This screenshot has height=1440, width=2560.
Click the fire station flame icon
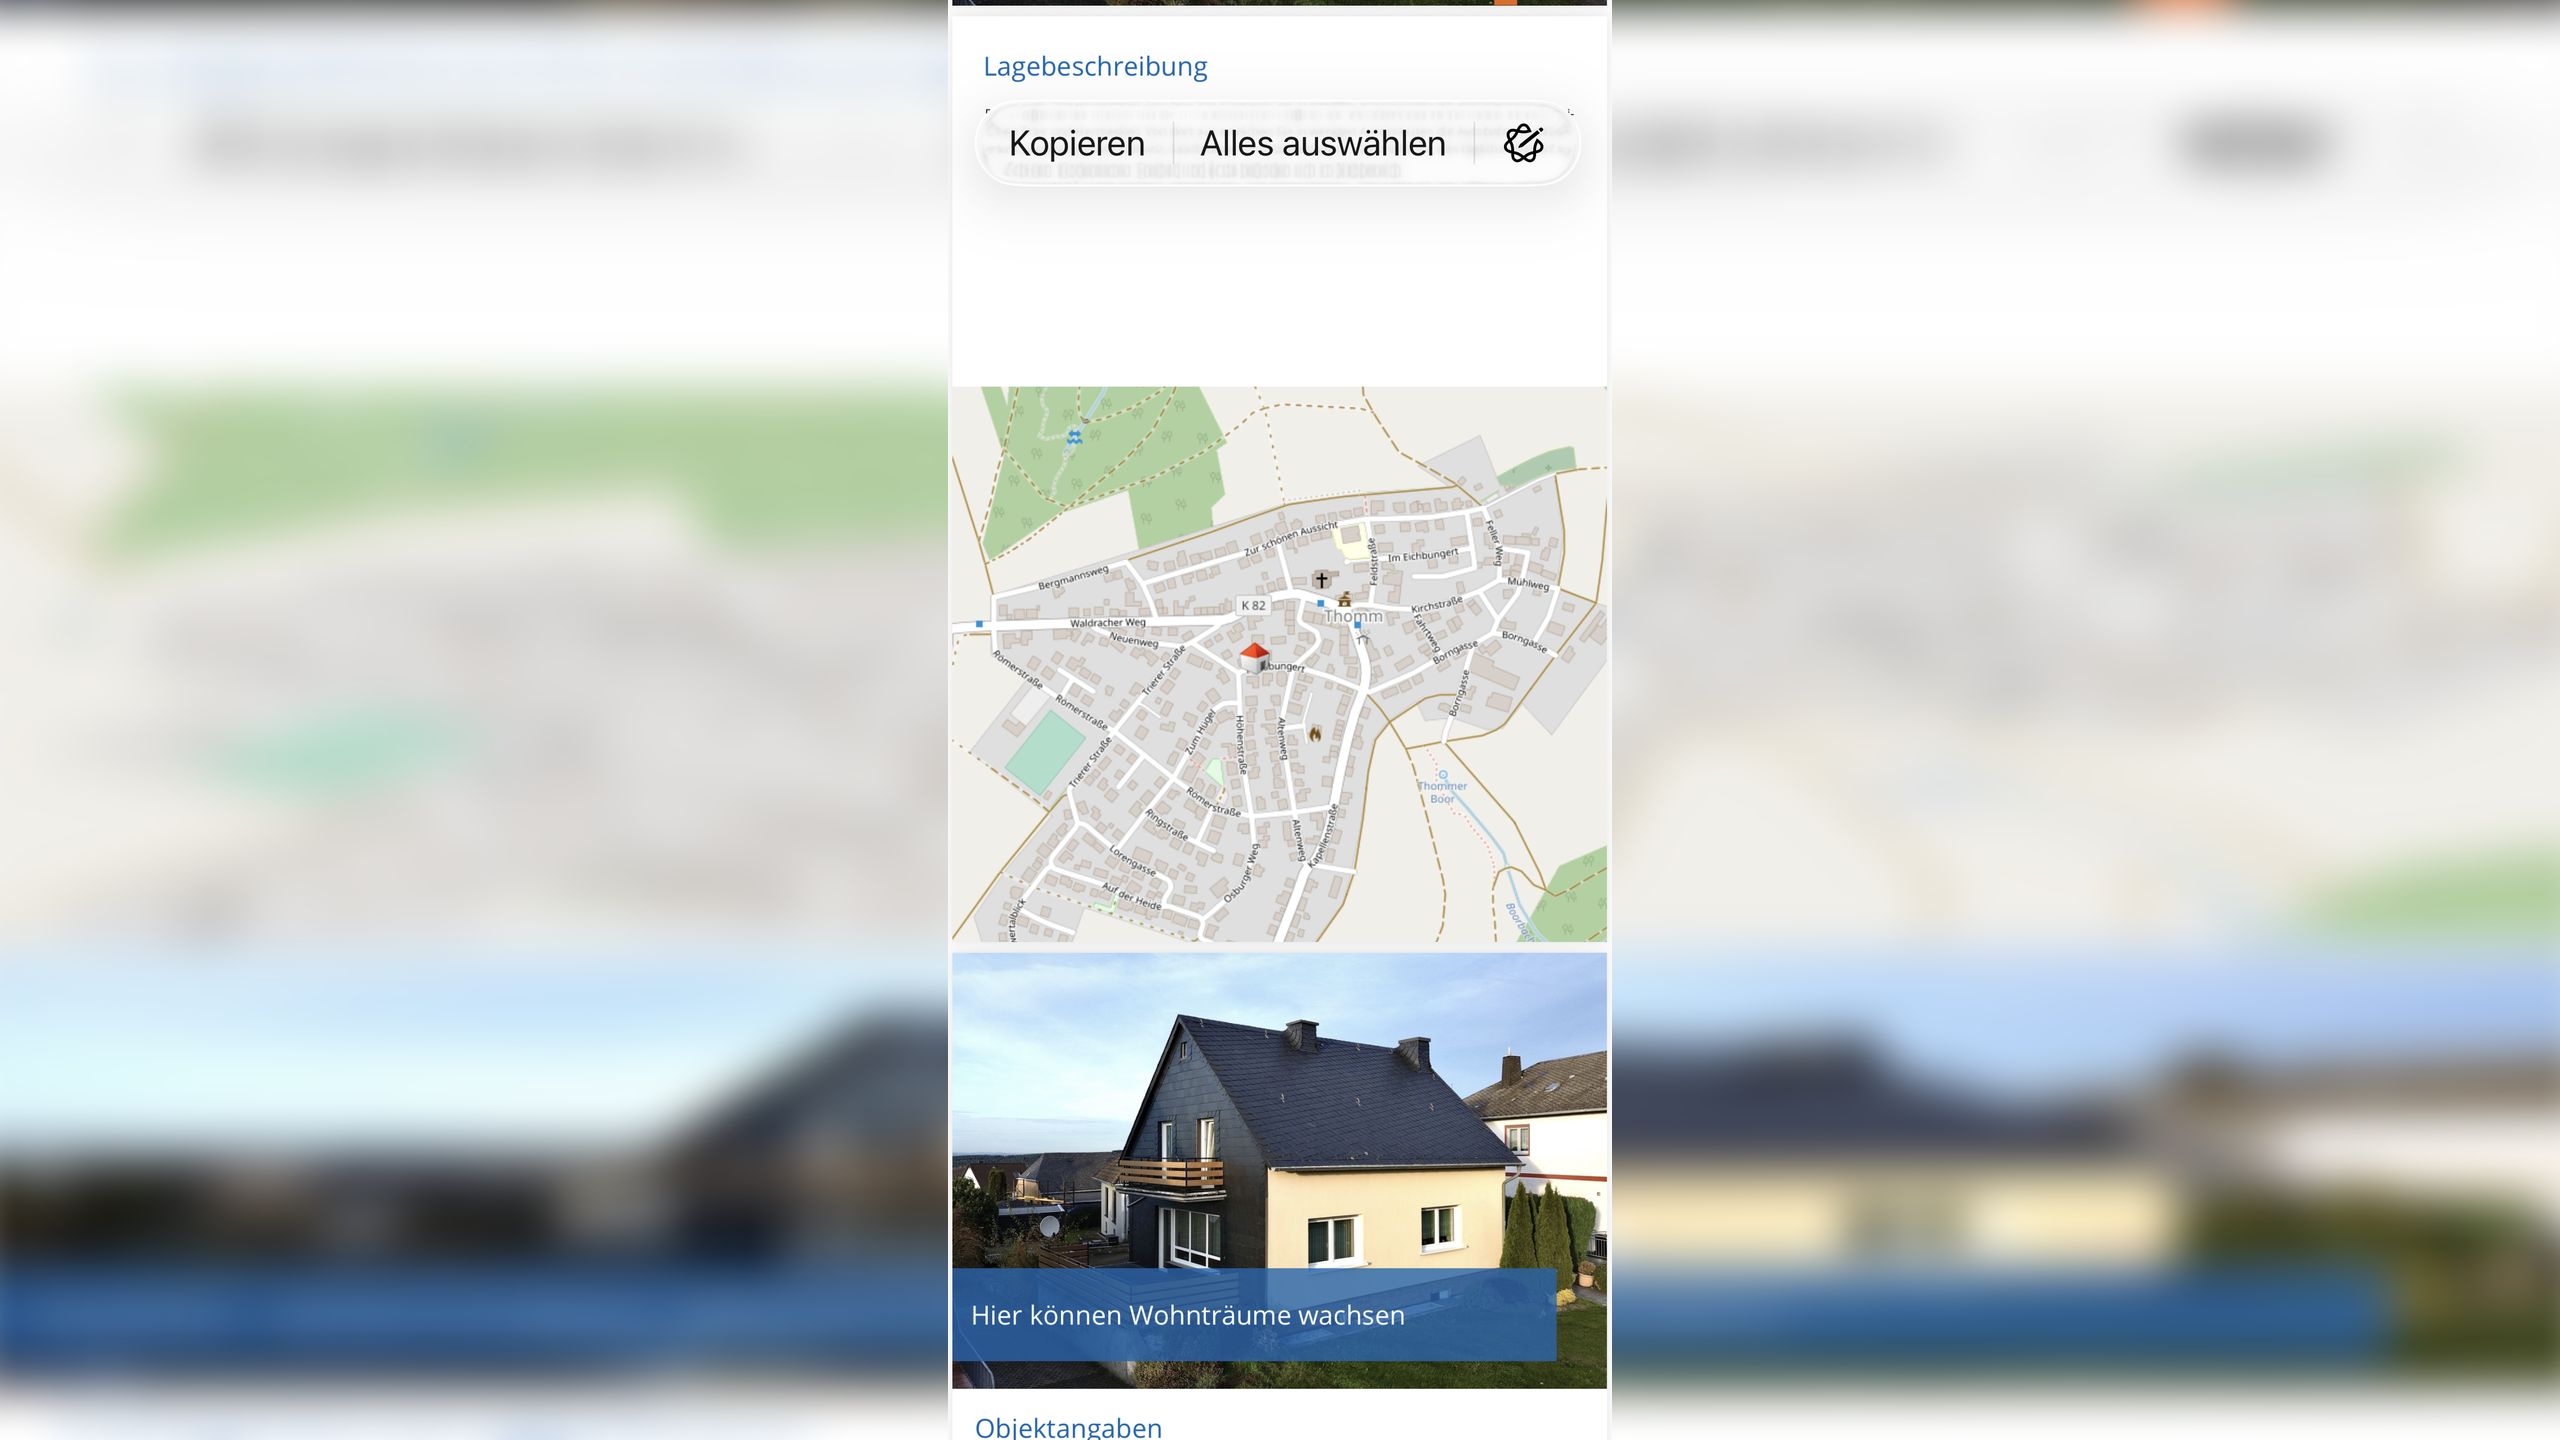pyautogui.click(x=1315, y=734)
